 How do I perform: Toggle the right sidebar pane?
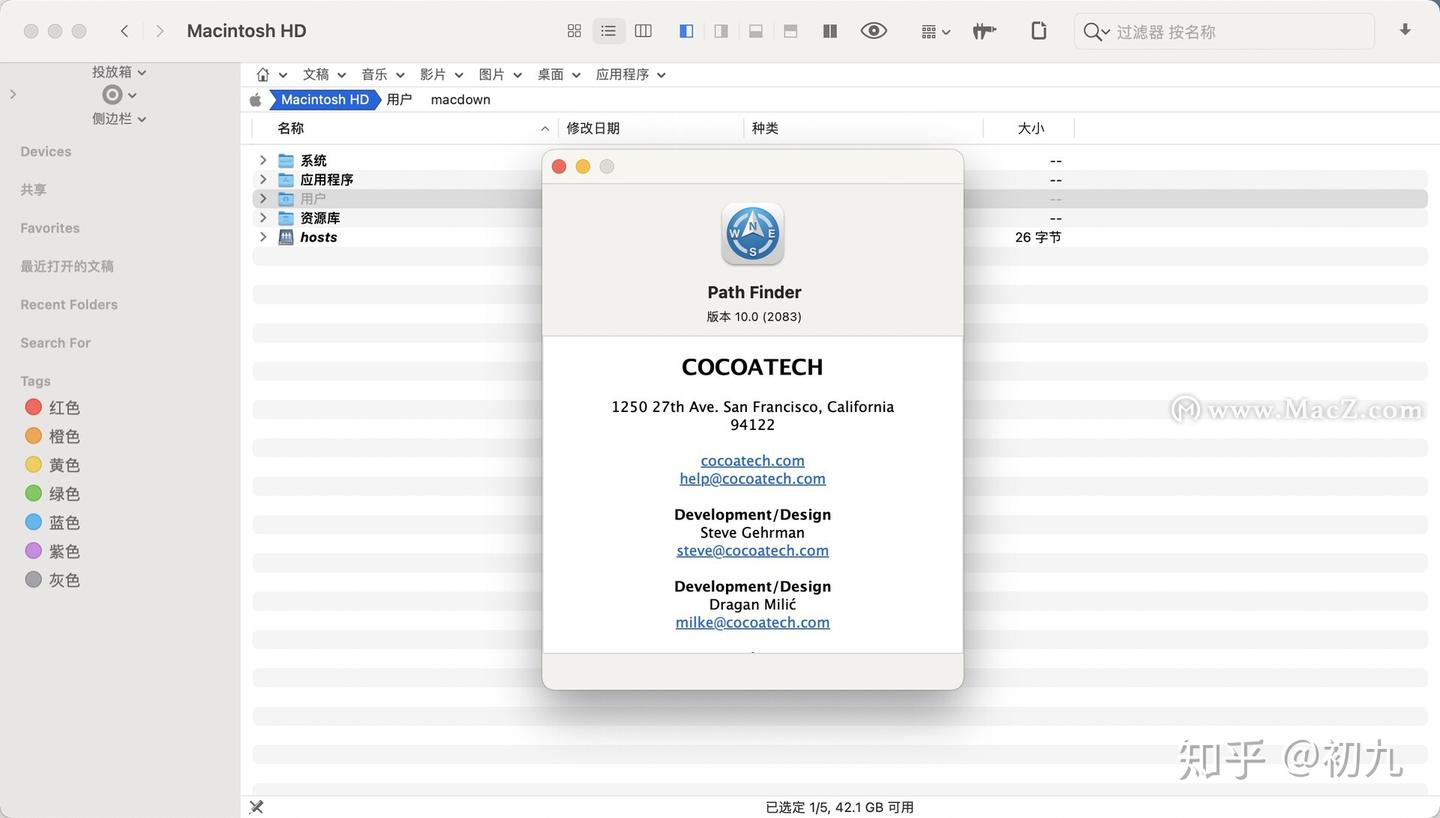pyautogui.click(x=721, y=31)
